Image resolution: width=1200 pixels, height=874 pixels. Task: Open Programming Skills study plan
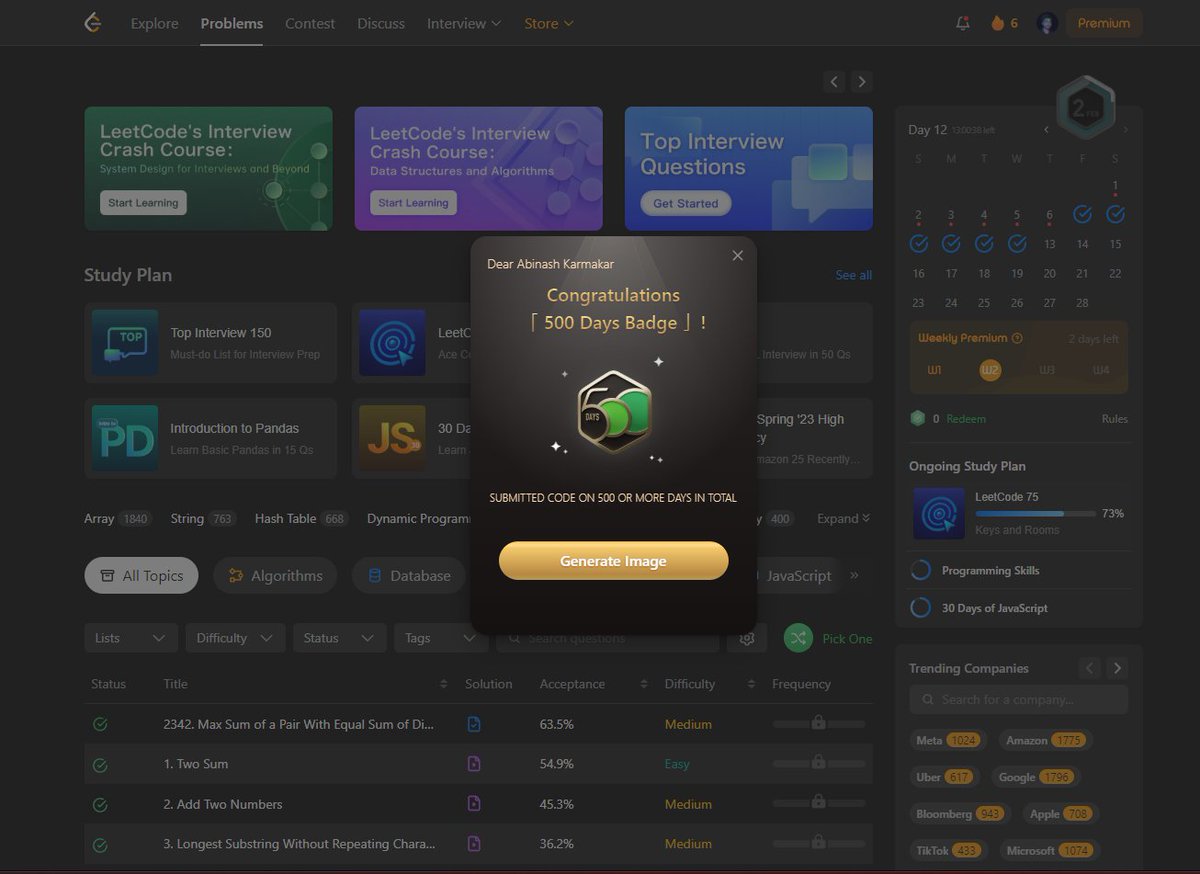991,570
